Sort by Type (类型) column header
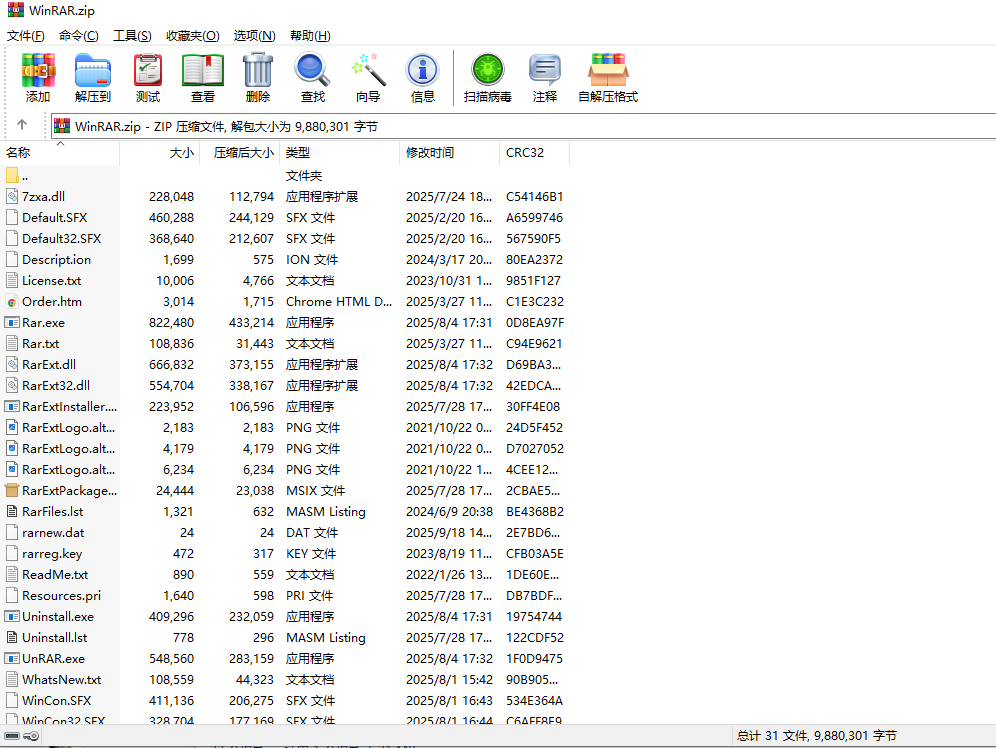This screenshot has width=996, height=748. tap(340, 152)
